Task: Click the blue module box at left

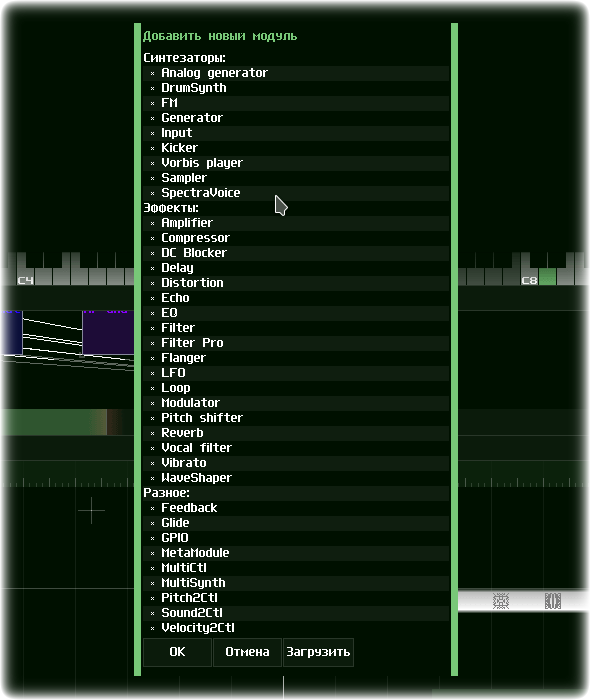Action: click(12, 332)
